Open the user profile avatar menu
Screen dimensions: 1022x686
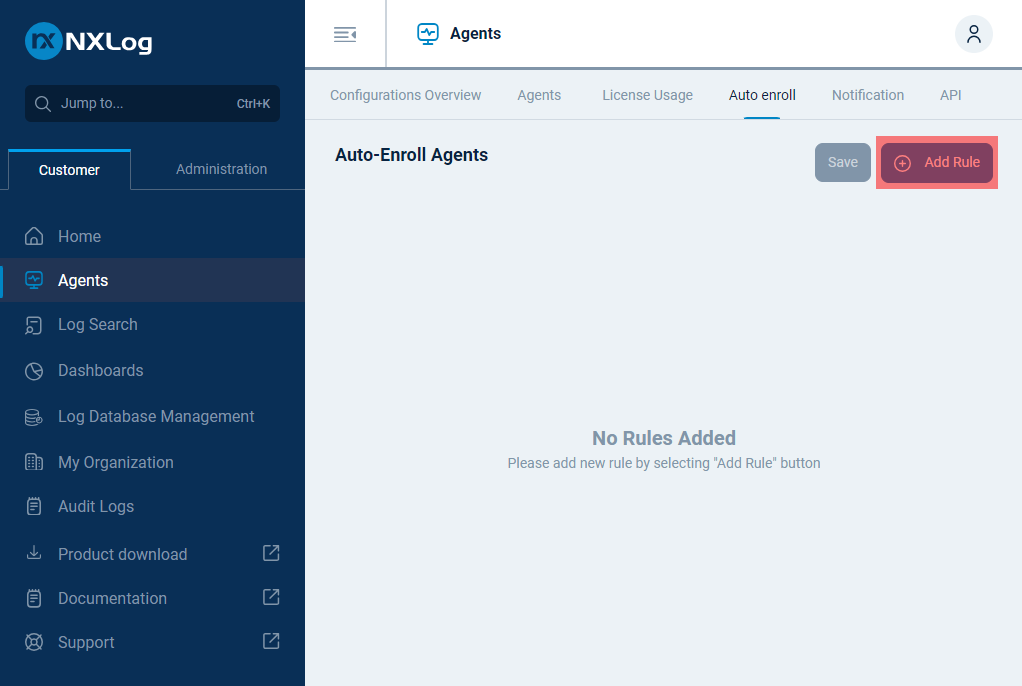coord(973,34)
